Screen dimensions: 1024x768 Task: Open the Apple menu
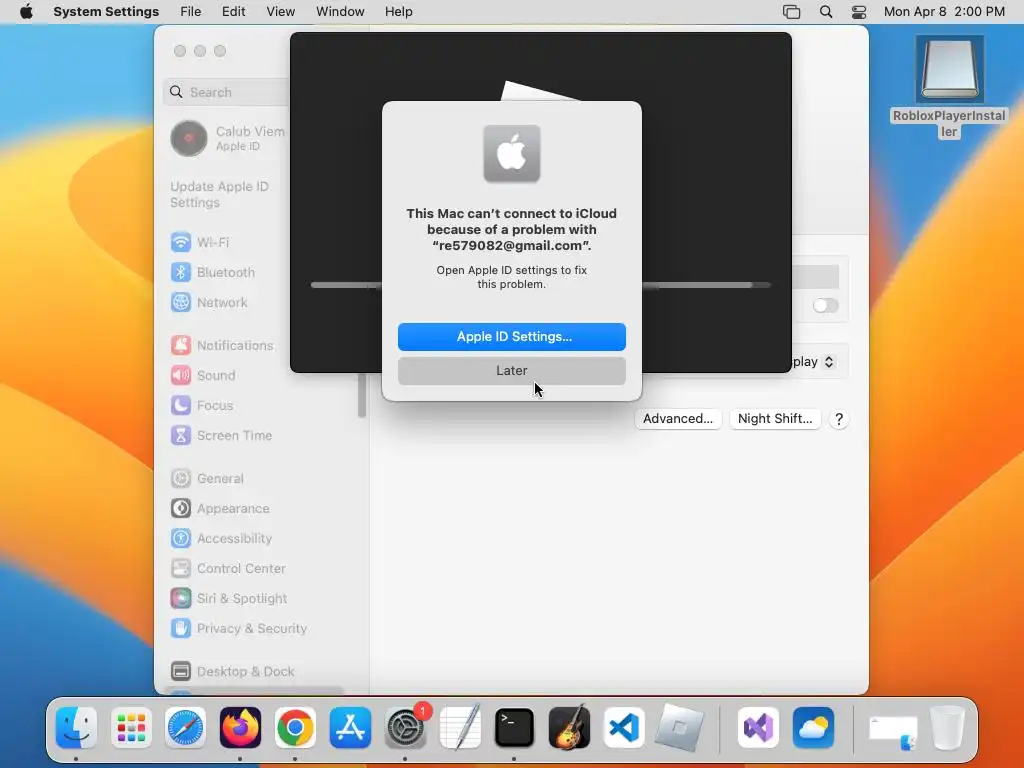pyautogui.click(x=26, y=12)
